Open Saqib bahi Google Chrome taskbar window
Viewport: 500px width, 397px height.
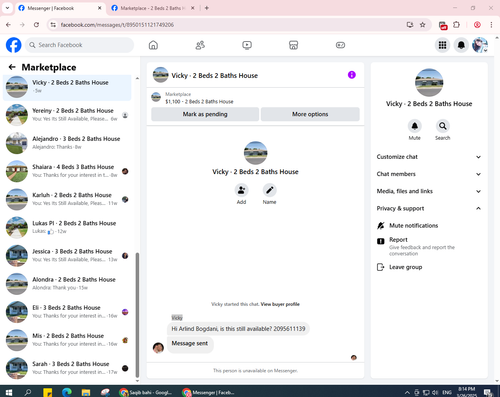(146, 392)
